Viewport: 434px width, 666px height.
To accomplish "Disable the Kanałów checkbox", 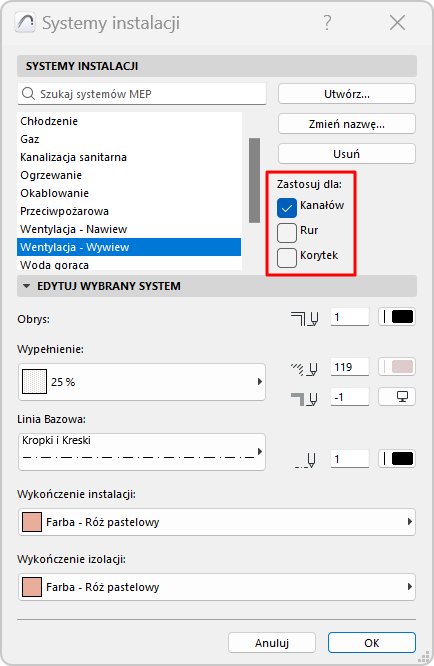I will 287,207.
